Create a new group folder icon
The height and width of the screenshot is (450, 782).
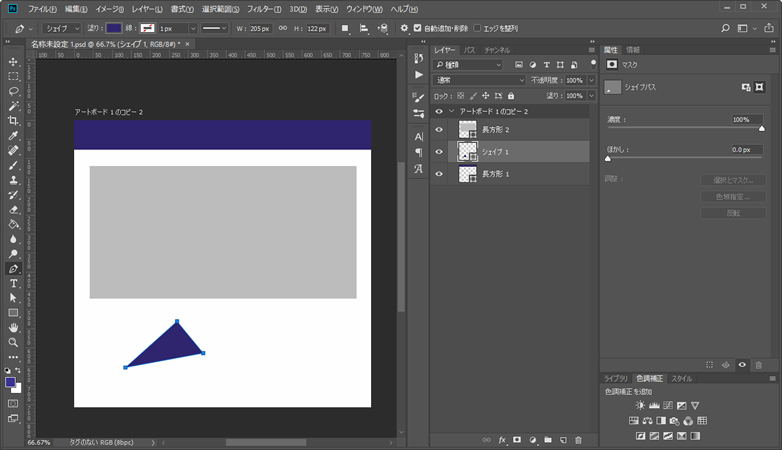tap(548, 440)
